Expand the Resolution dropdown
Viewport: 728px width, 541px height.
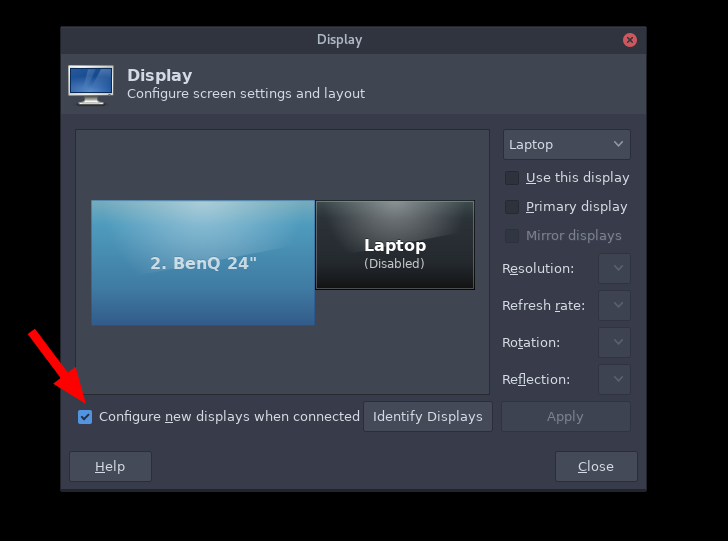click(614, 269)
